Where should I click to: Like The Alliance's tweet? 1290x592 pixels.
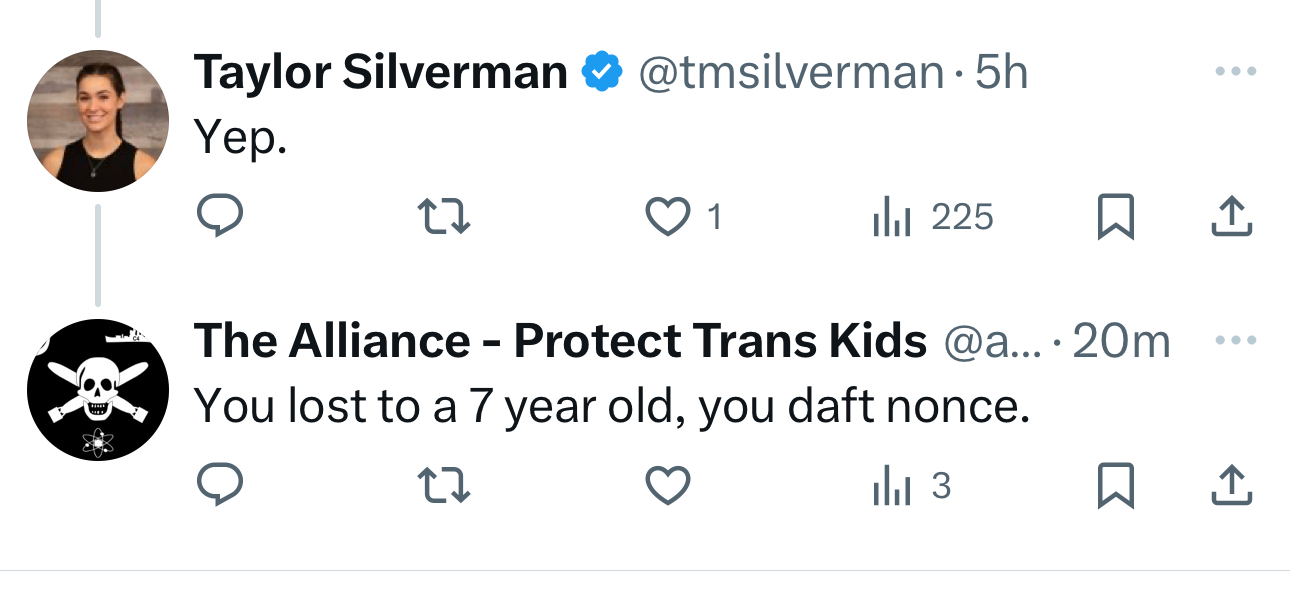tap(668, 486)
